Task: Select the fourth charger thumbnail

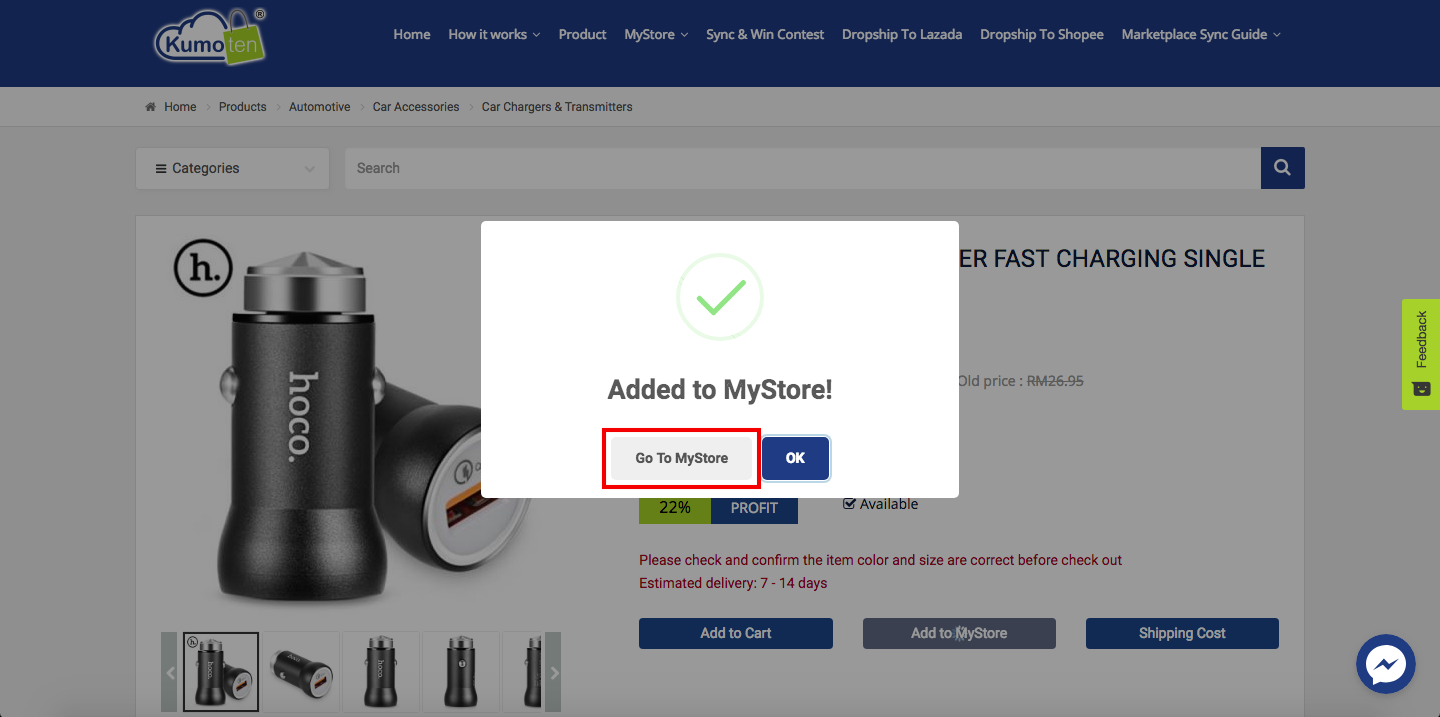Action: (461, 672)
